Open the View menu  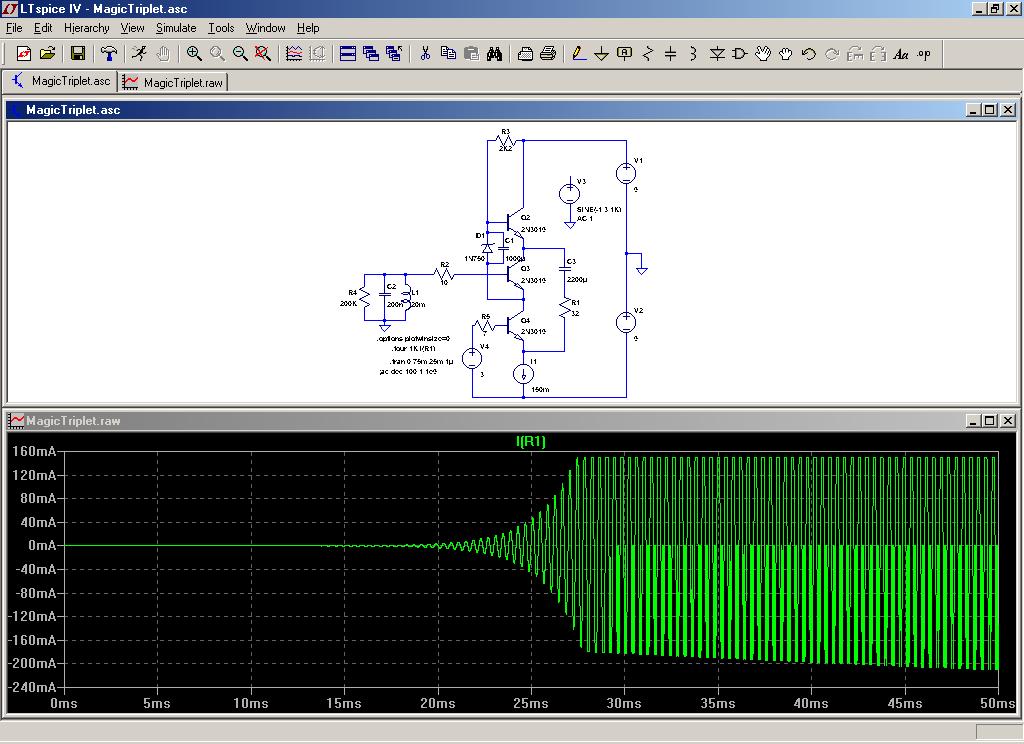coord(133,28)
